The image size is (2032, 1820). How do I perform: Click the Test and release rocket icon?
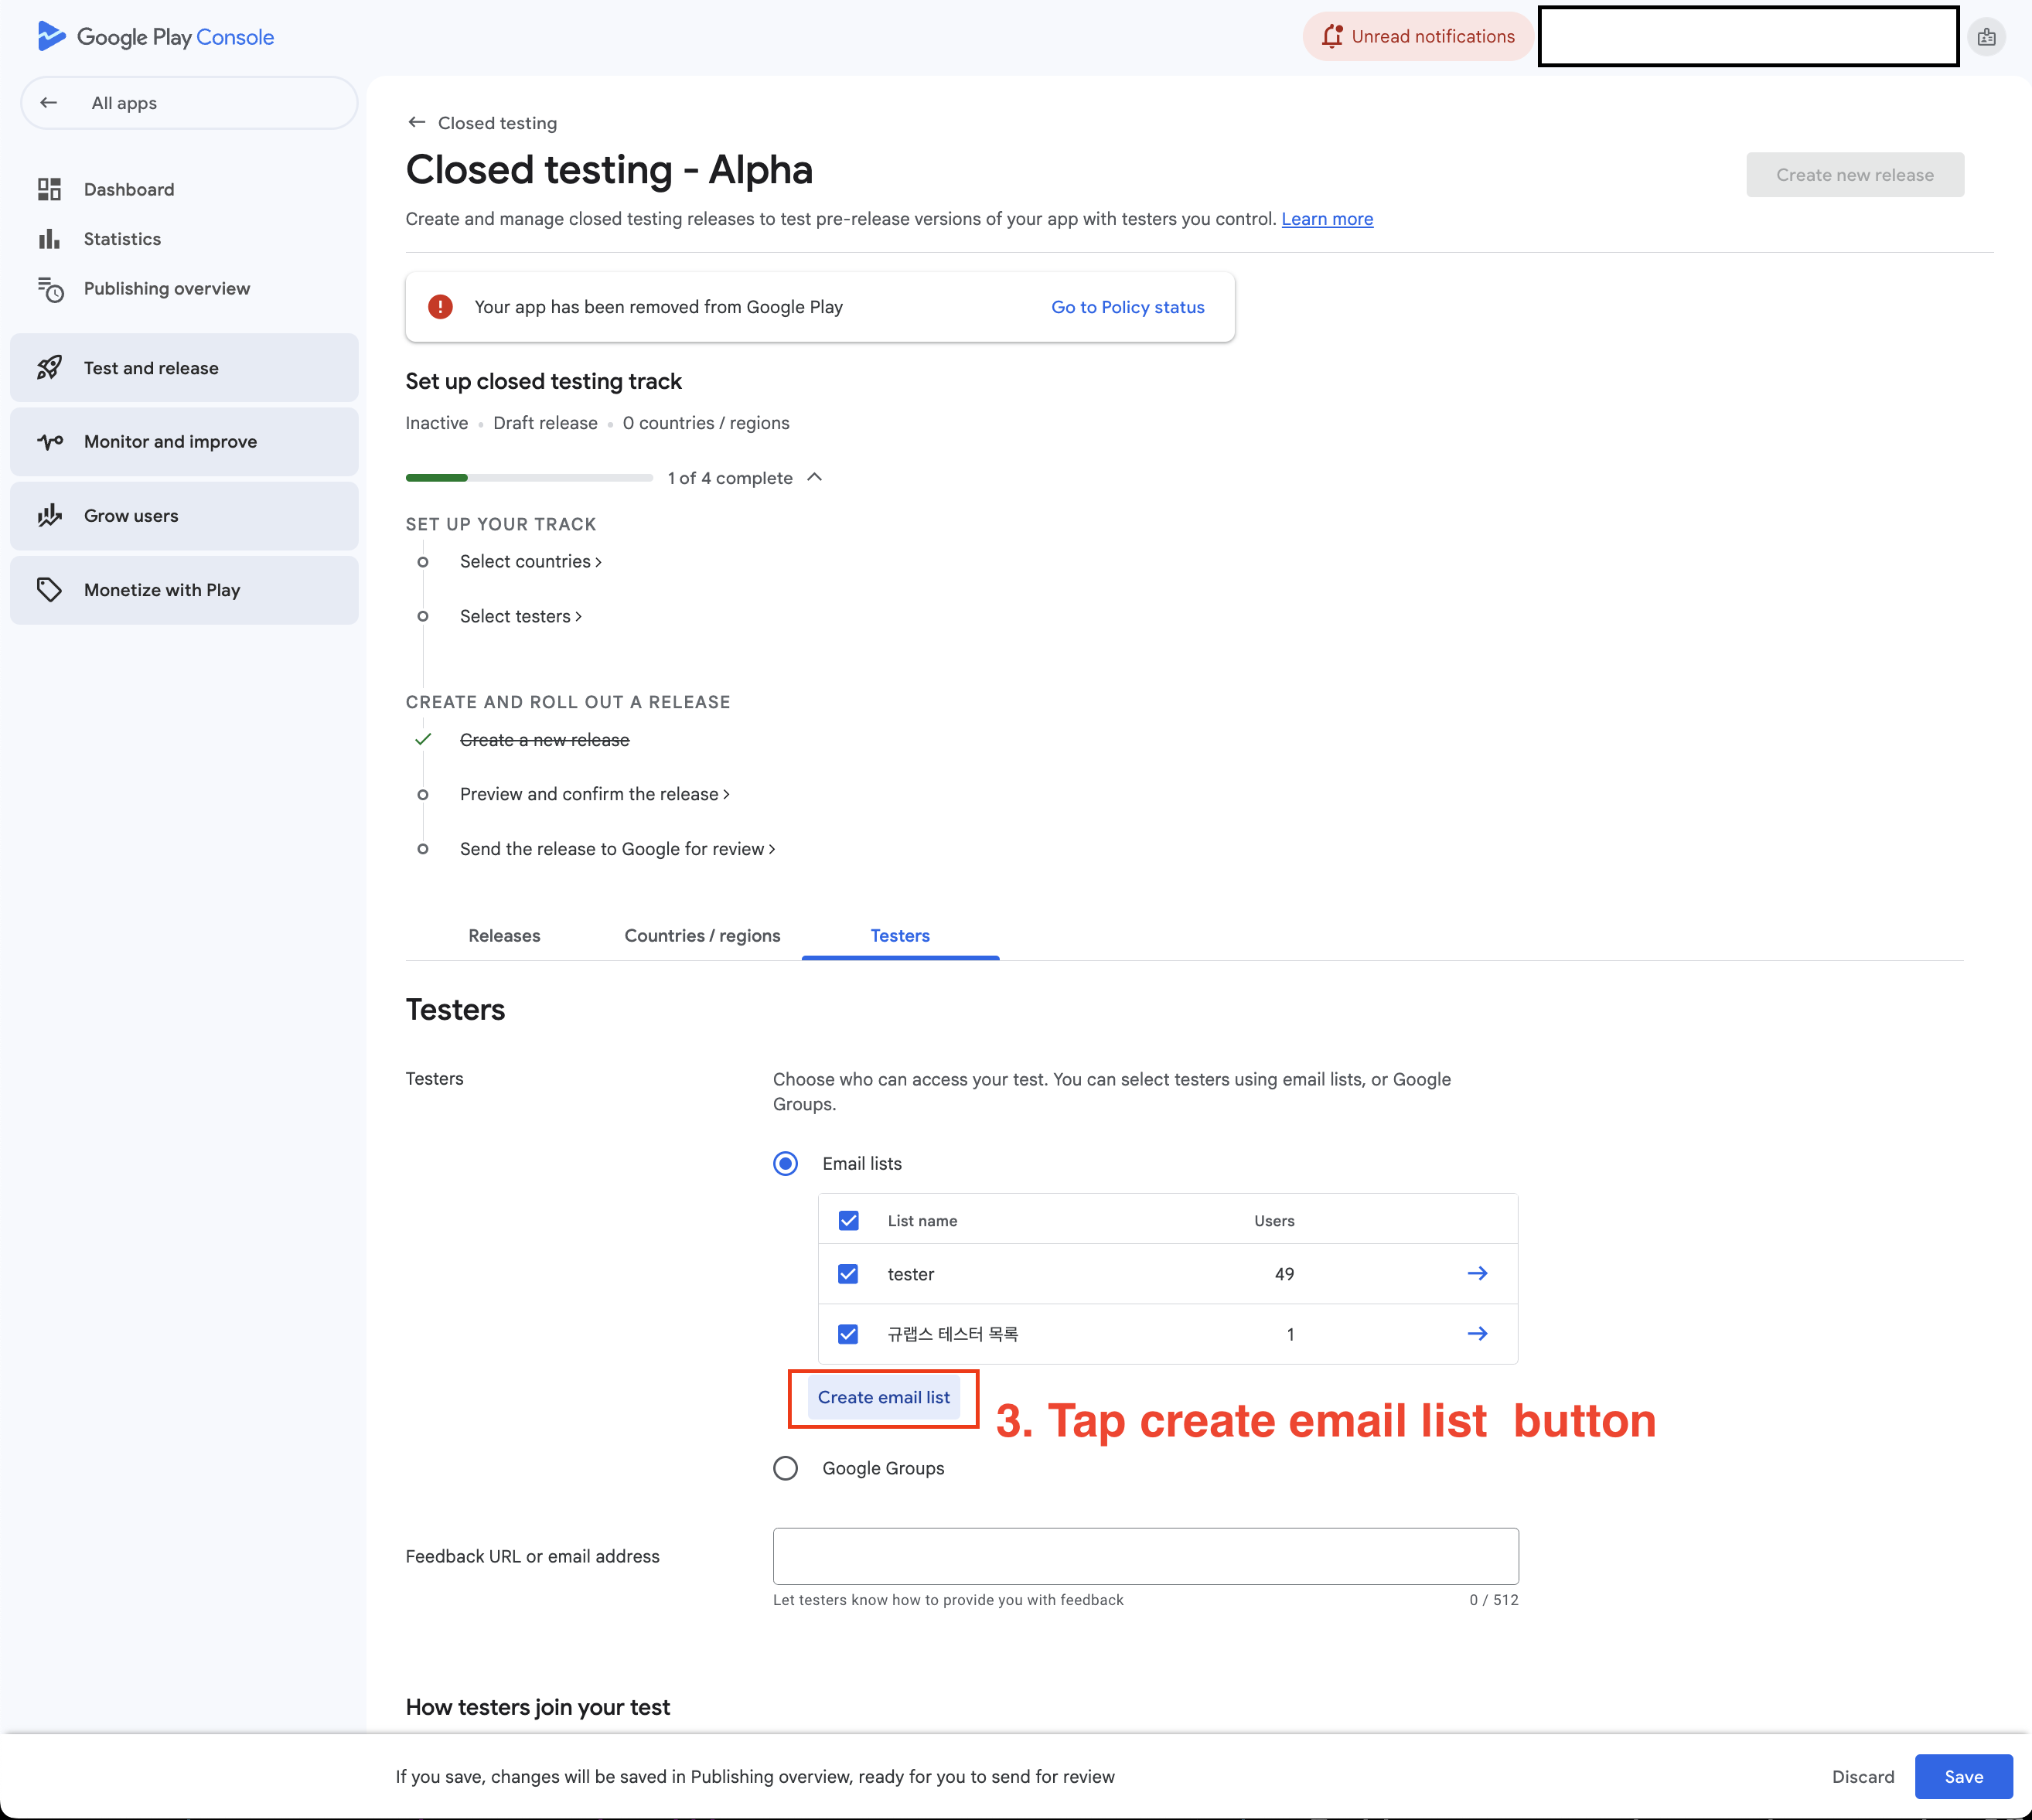[x=50, y=368]
